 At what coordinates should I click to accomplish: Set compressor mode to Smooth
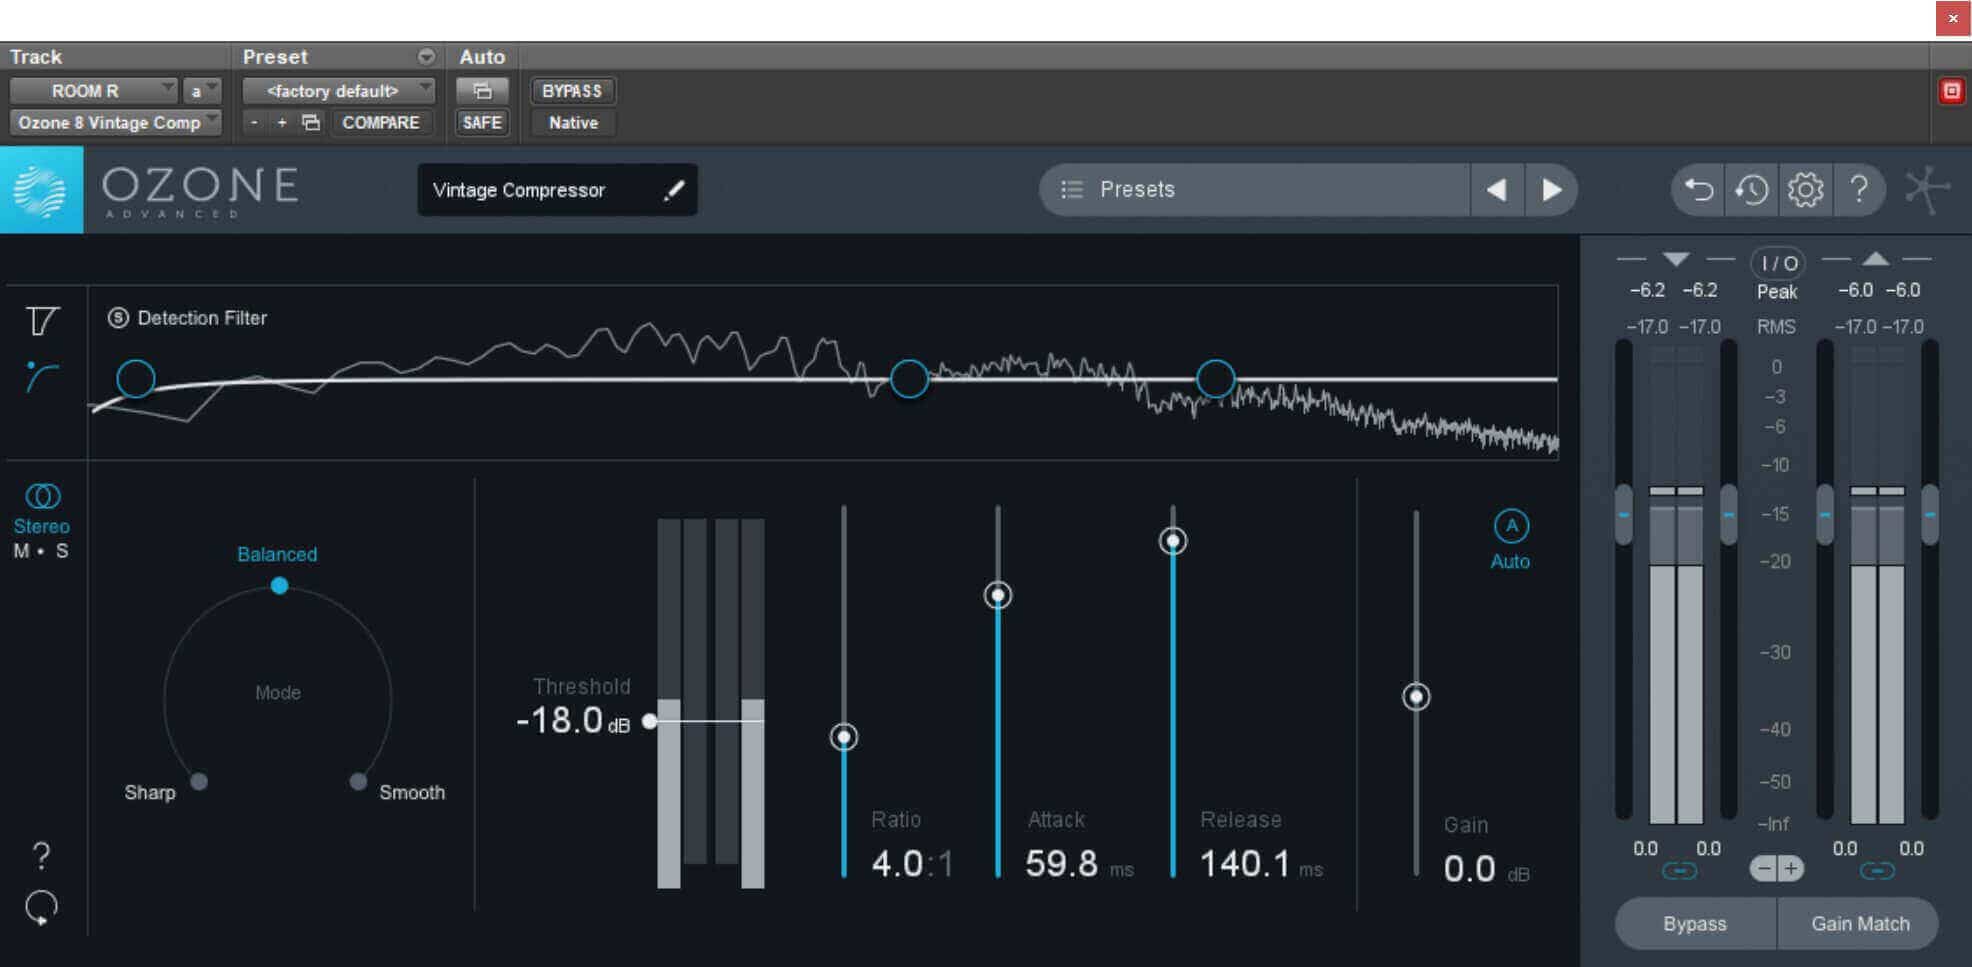[412, 792]
